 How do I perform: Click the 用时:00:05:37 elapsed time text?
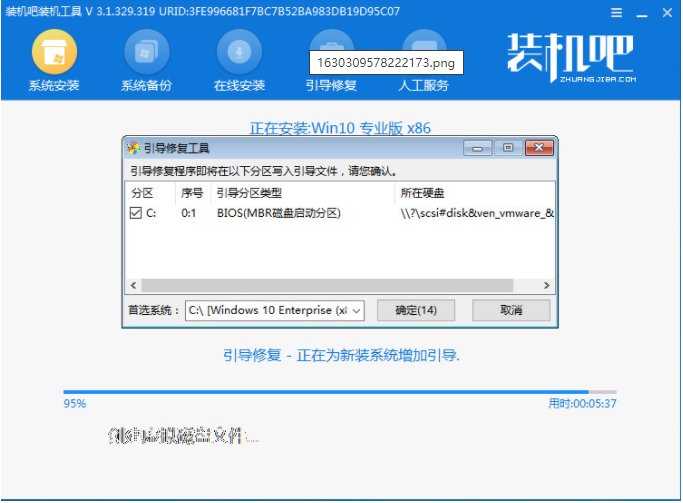click(x=582, y=404)
